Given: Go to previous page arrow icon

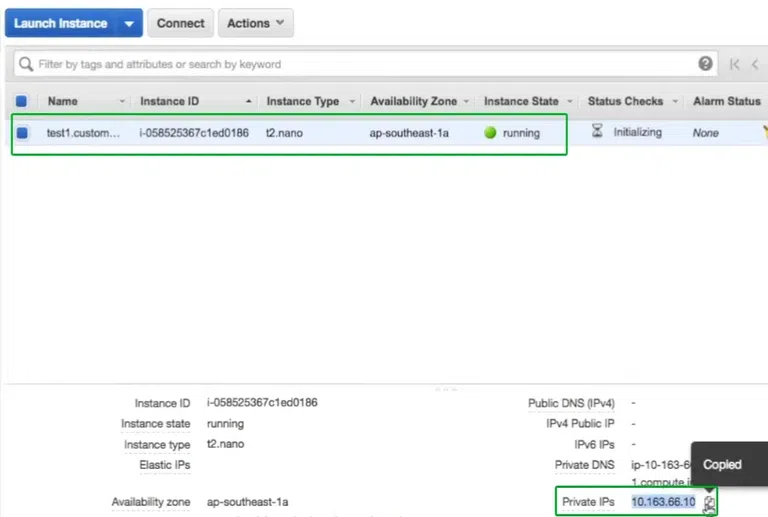Looking at the screenshot, I should 755,64.
